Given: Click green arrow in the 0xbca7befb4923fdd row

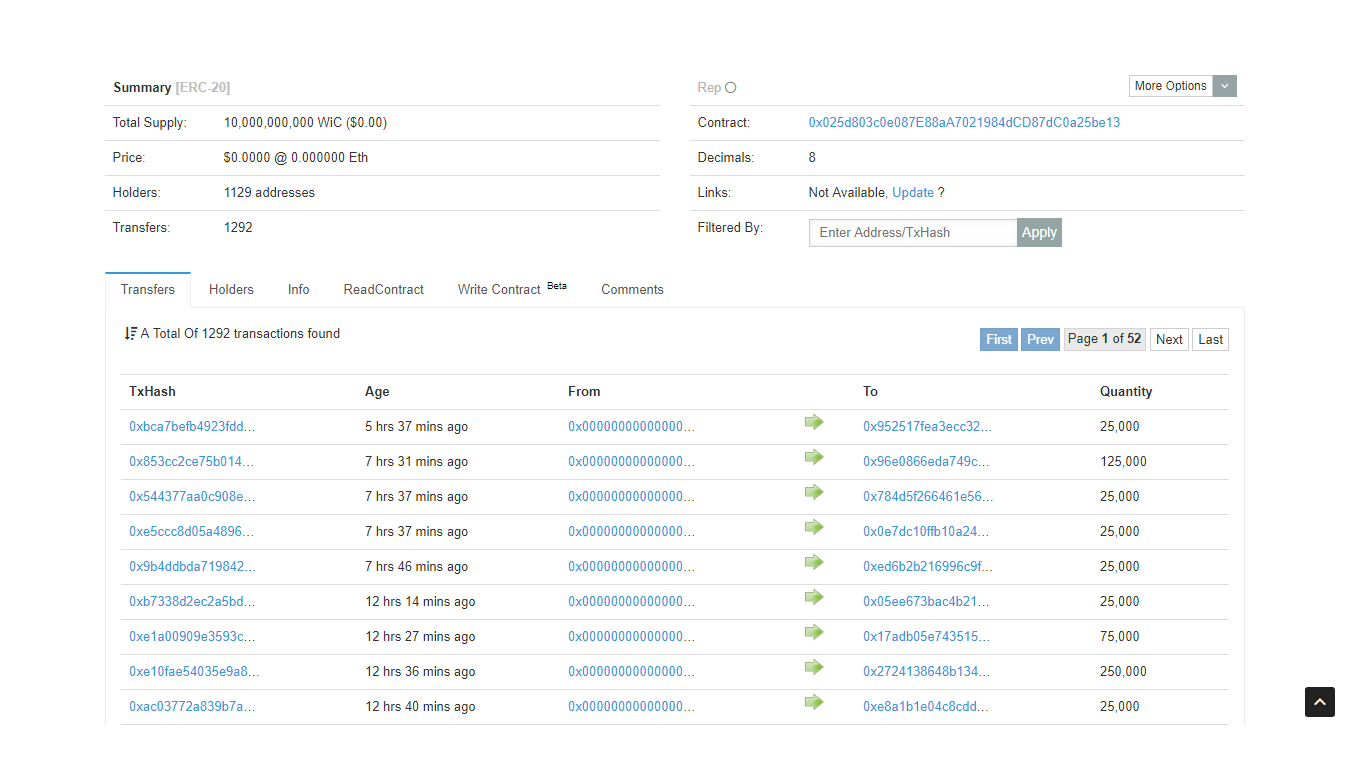Looking at the screenshot, I should [814, 422].
